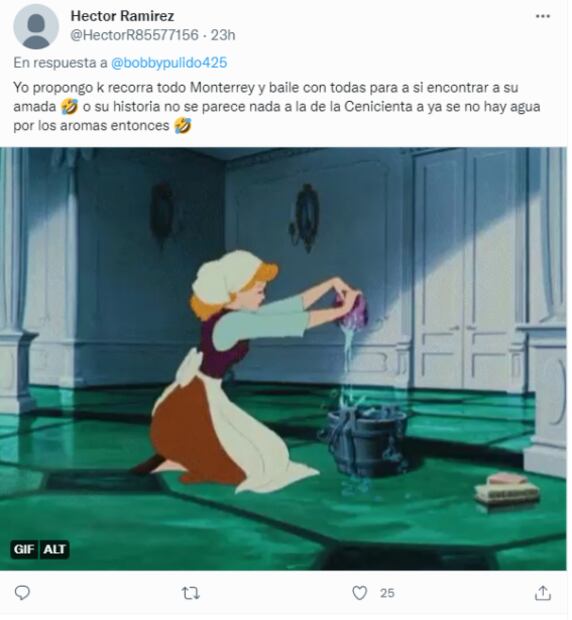Click the tweet text about Monterrey
Viewport: 572px width, 620px height.
(x=278, y=107)
